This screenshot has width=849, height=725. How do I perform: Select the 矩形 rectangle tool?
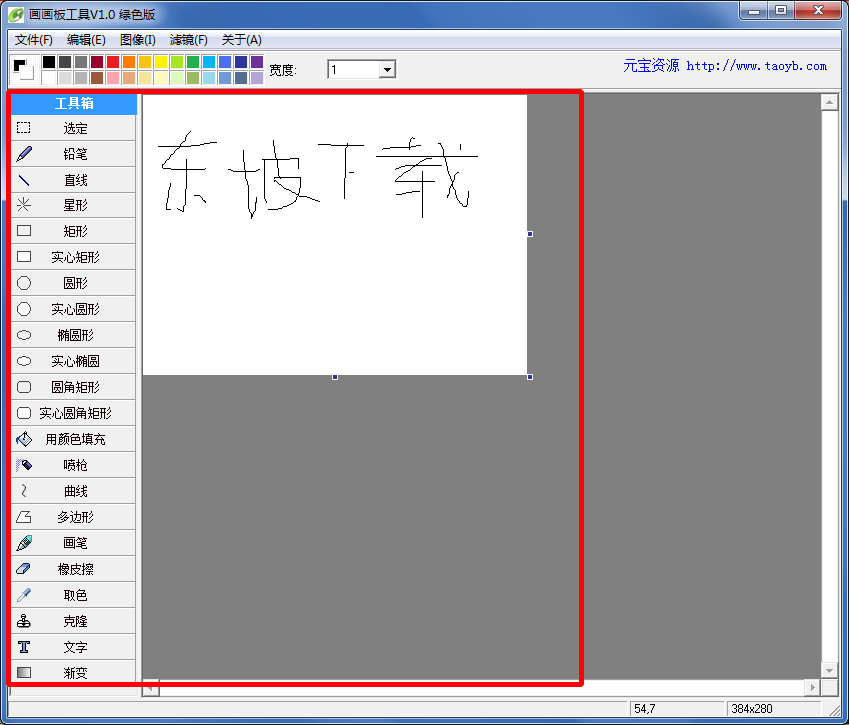coord(73,231)
